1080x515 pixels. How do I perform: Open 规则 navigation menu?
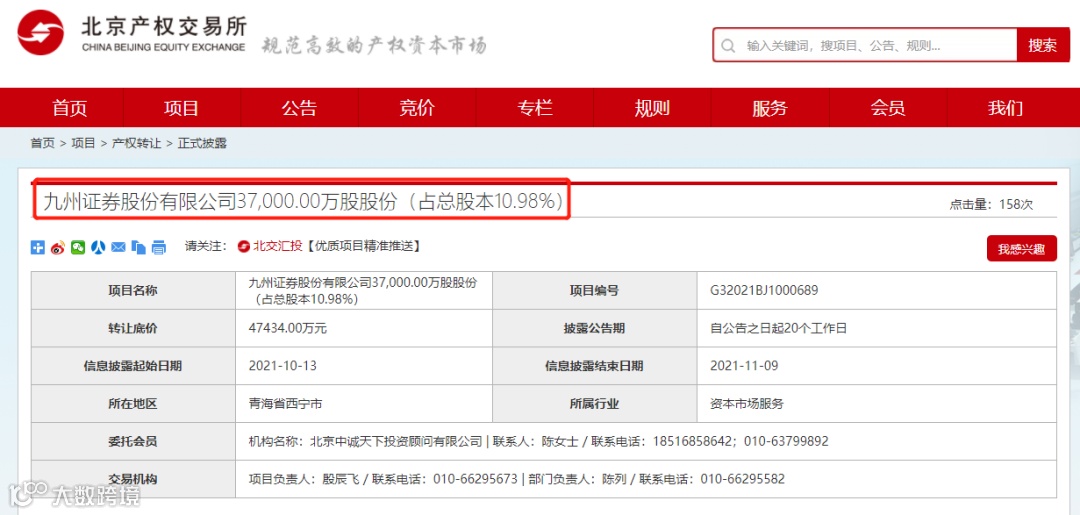(652, 108)
